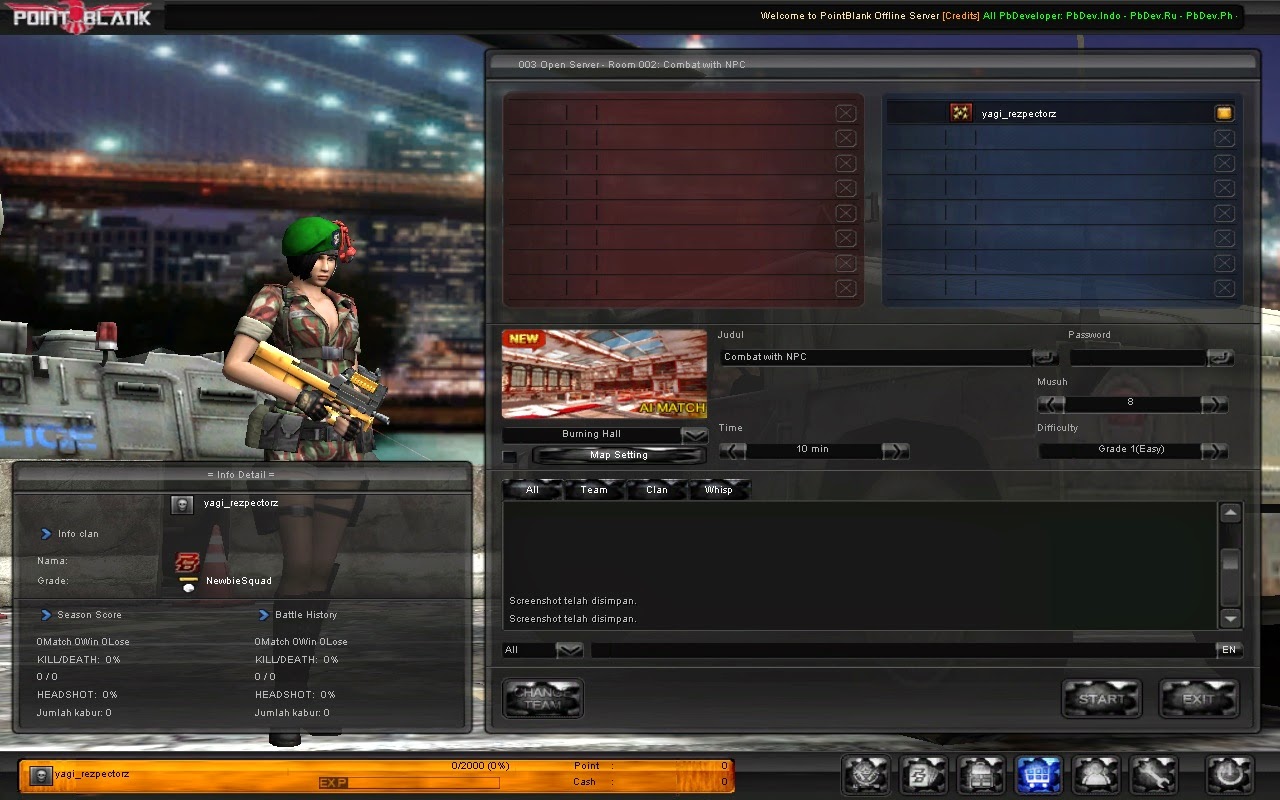Click the Battle History arrow icon
The image size is (1280, 800).
point(264,615)
